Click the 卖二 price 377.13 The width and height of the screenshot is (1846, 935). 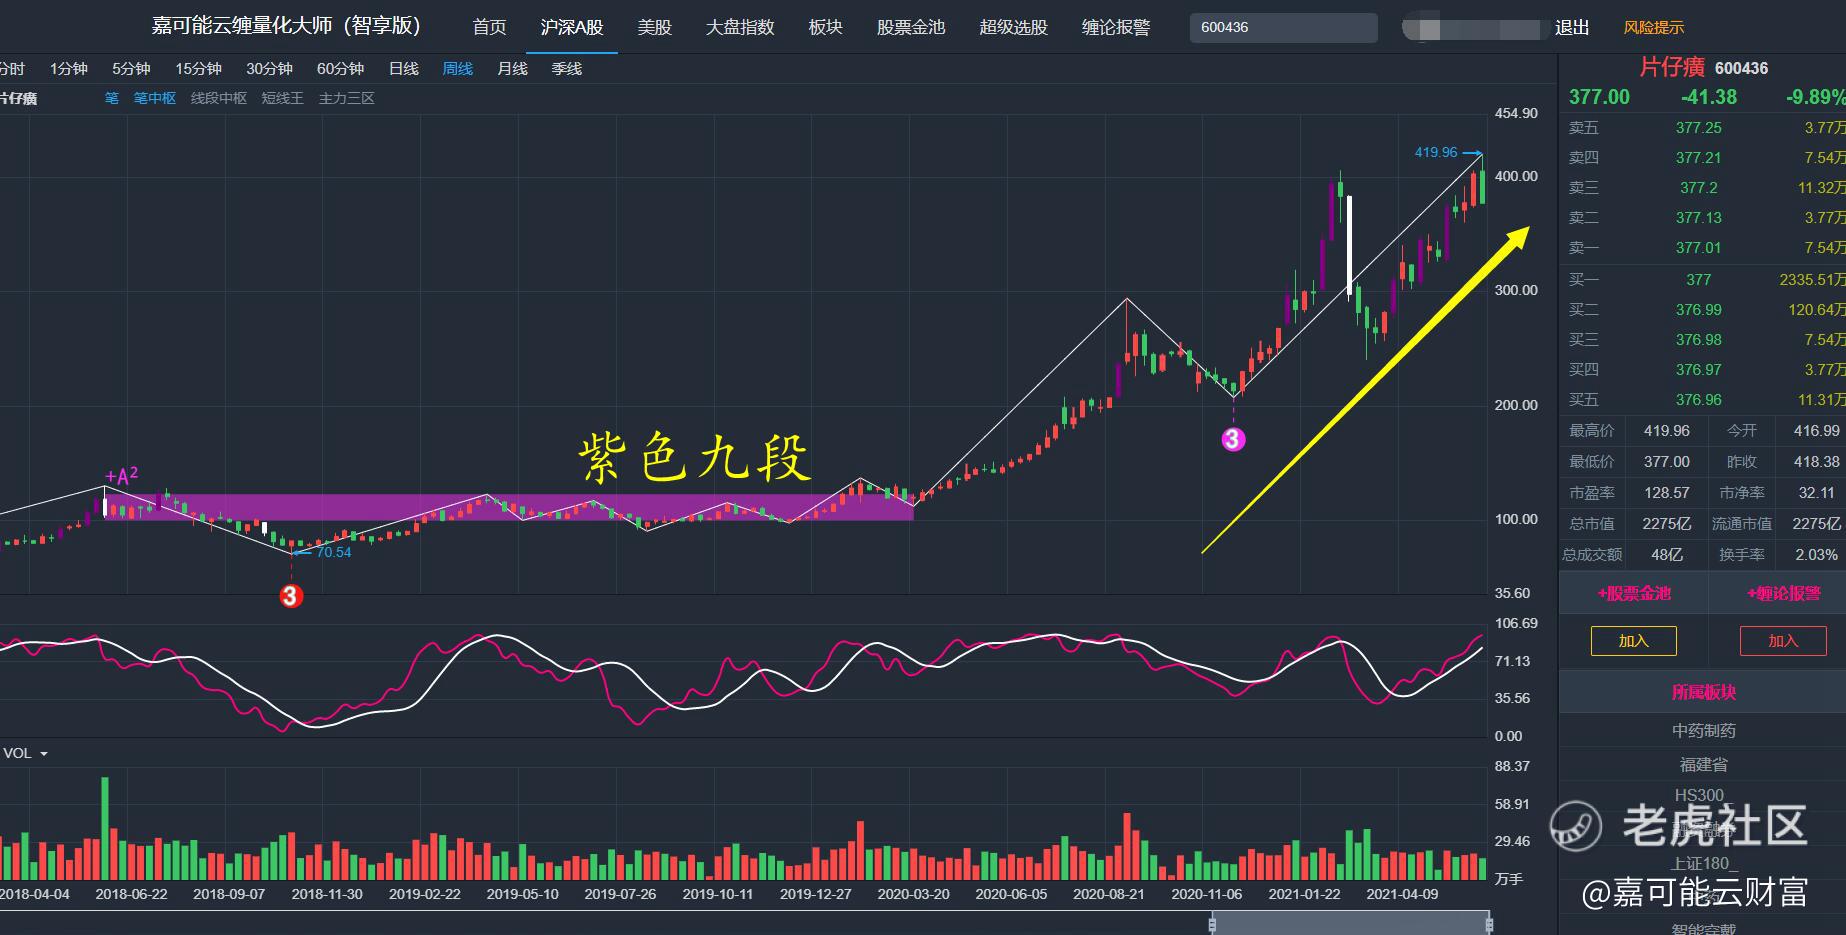click(1699, 218)
